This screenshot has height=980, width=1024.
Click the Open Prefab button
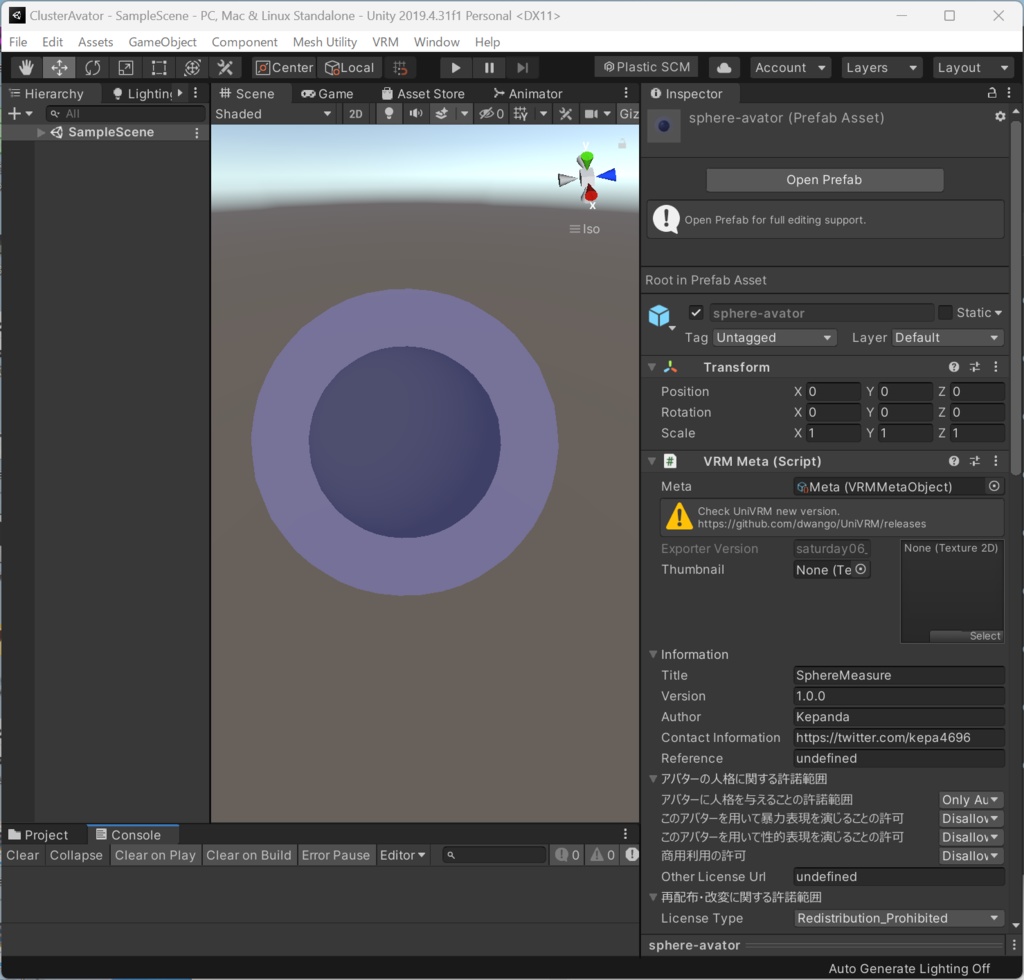[x=824, y=180]
